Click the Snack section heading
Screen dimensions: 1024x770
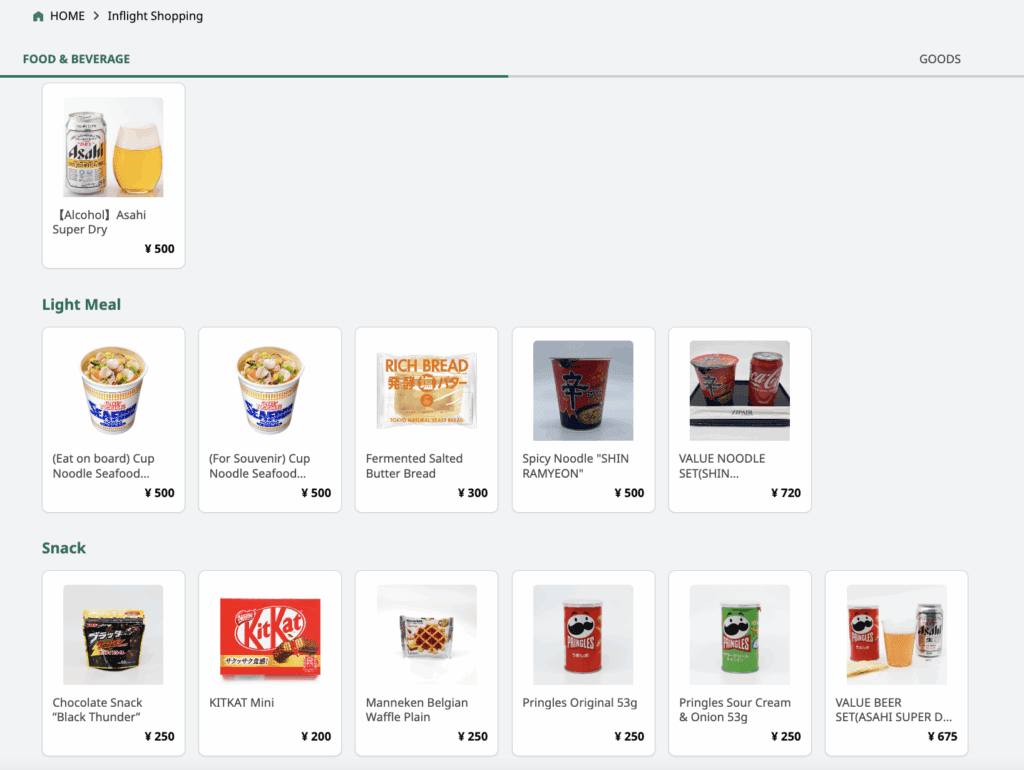[64, 548]
